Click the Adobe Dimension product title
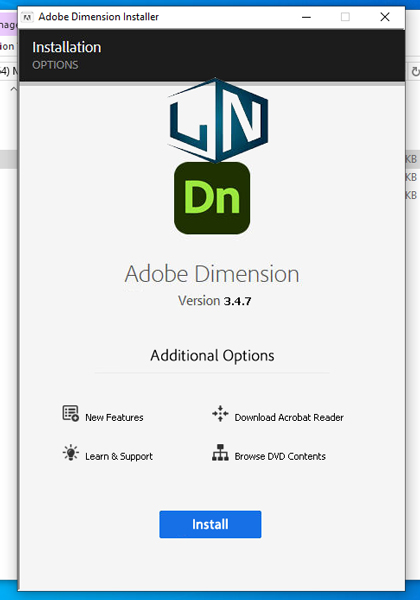This screenshot has height=600, width=420. coord(212,274)
